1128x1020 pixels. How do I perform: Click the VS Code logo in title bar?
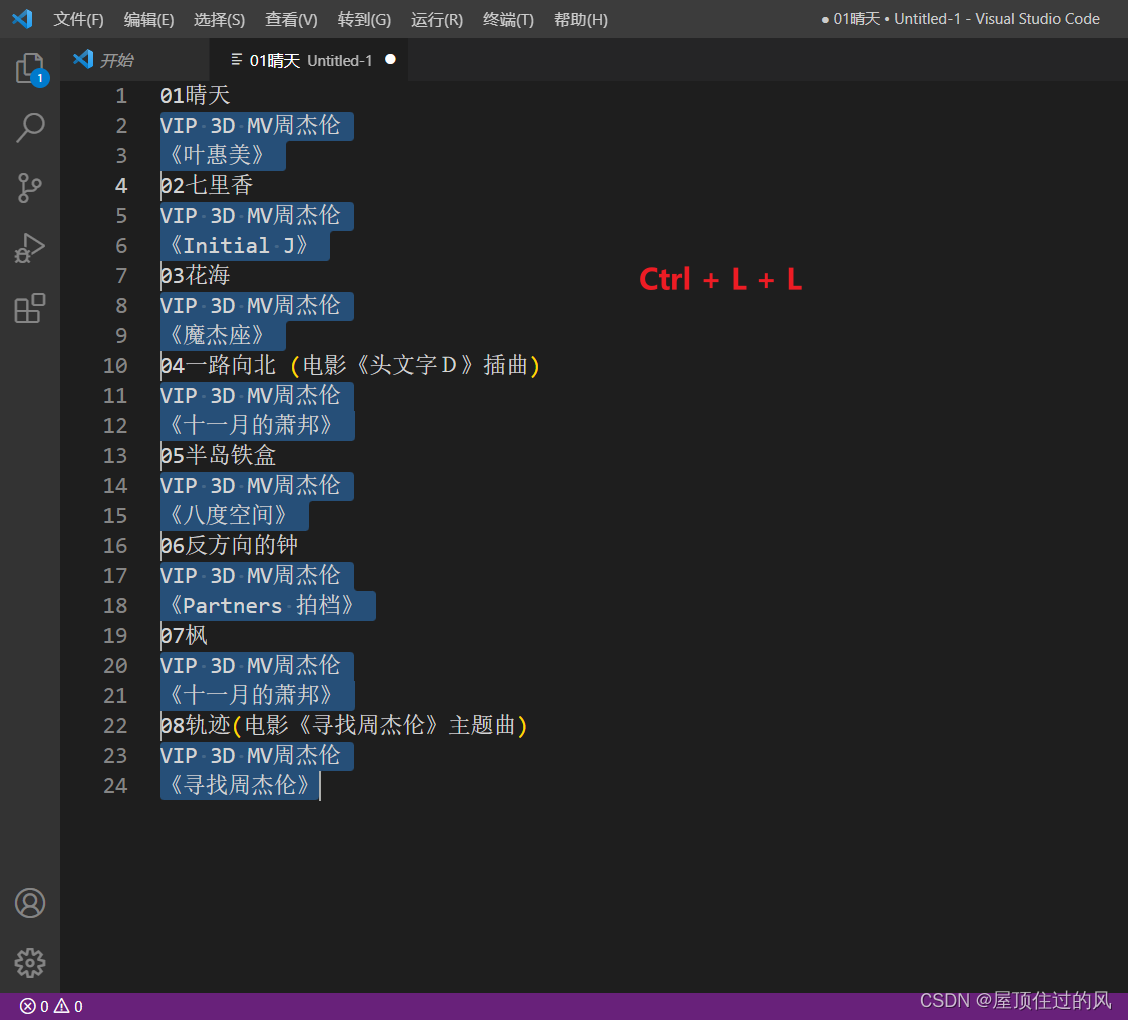tap(22, 19)
